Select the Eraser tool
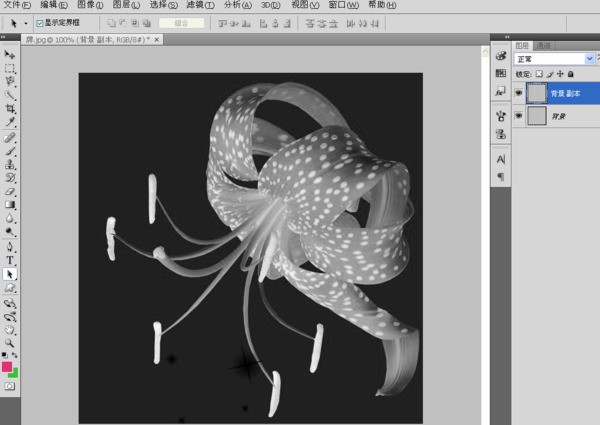 coord(10,190)
